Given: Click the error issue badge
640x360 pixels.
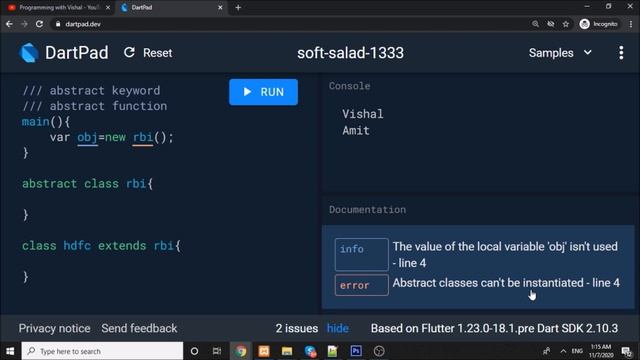Looking at the screenshot, I should pos(361,285).
